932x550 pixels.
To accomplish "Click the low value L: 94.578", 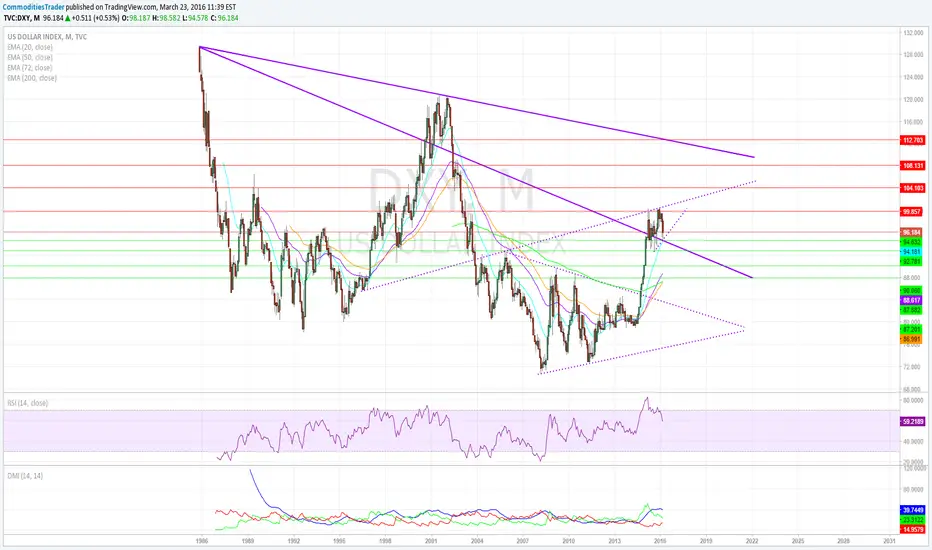I will click(196, 18).
